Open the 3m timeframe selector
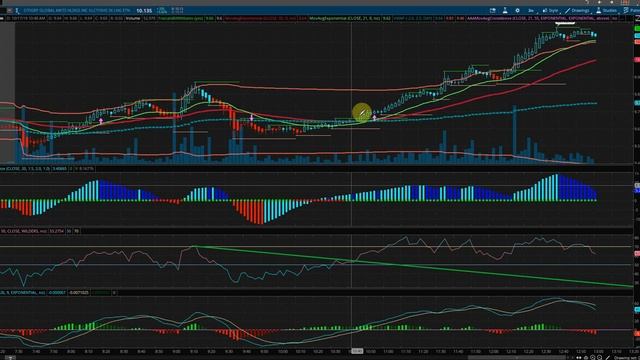The image size is (640, 360). 531,10
